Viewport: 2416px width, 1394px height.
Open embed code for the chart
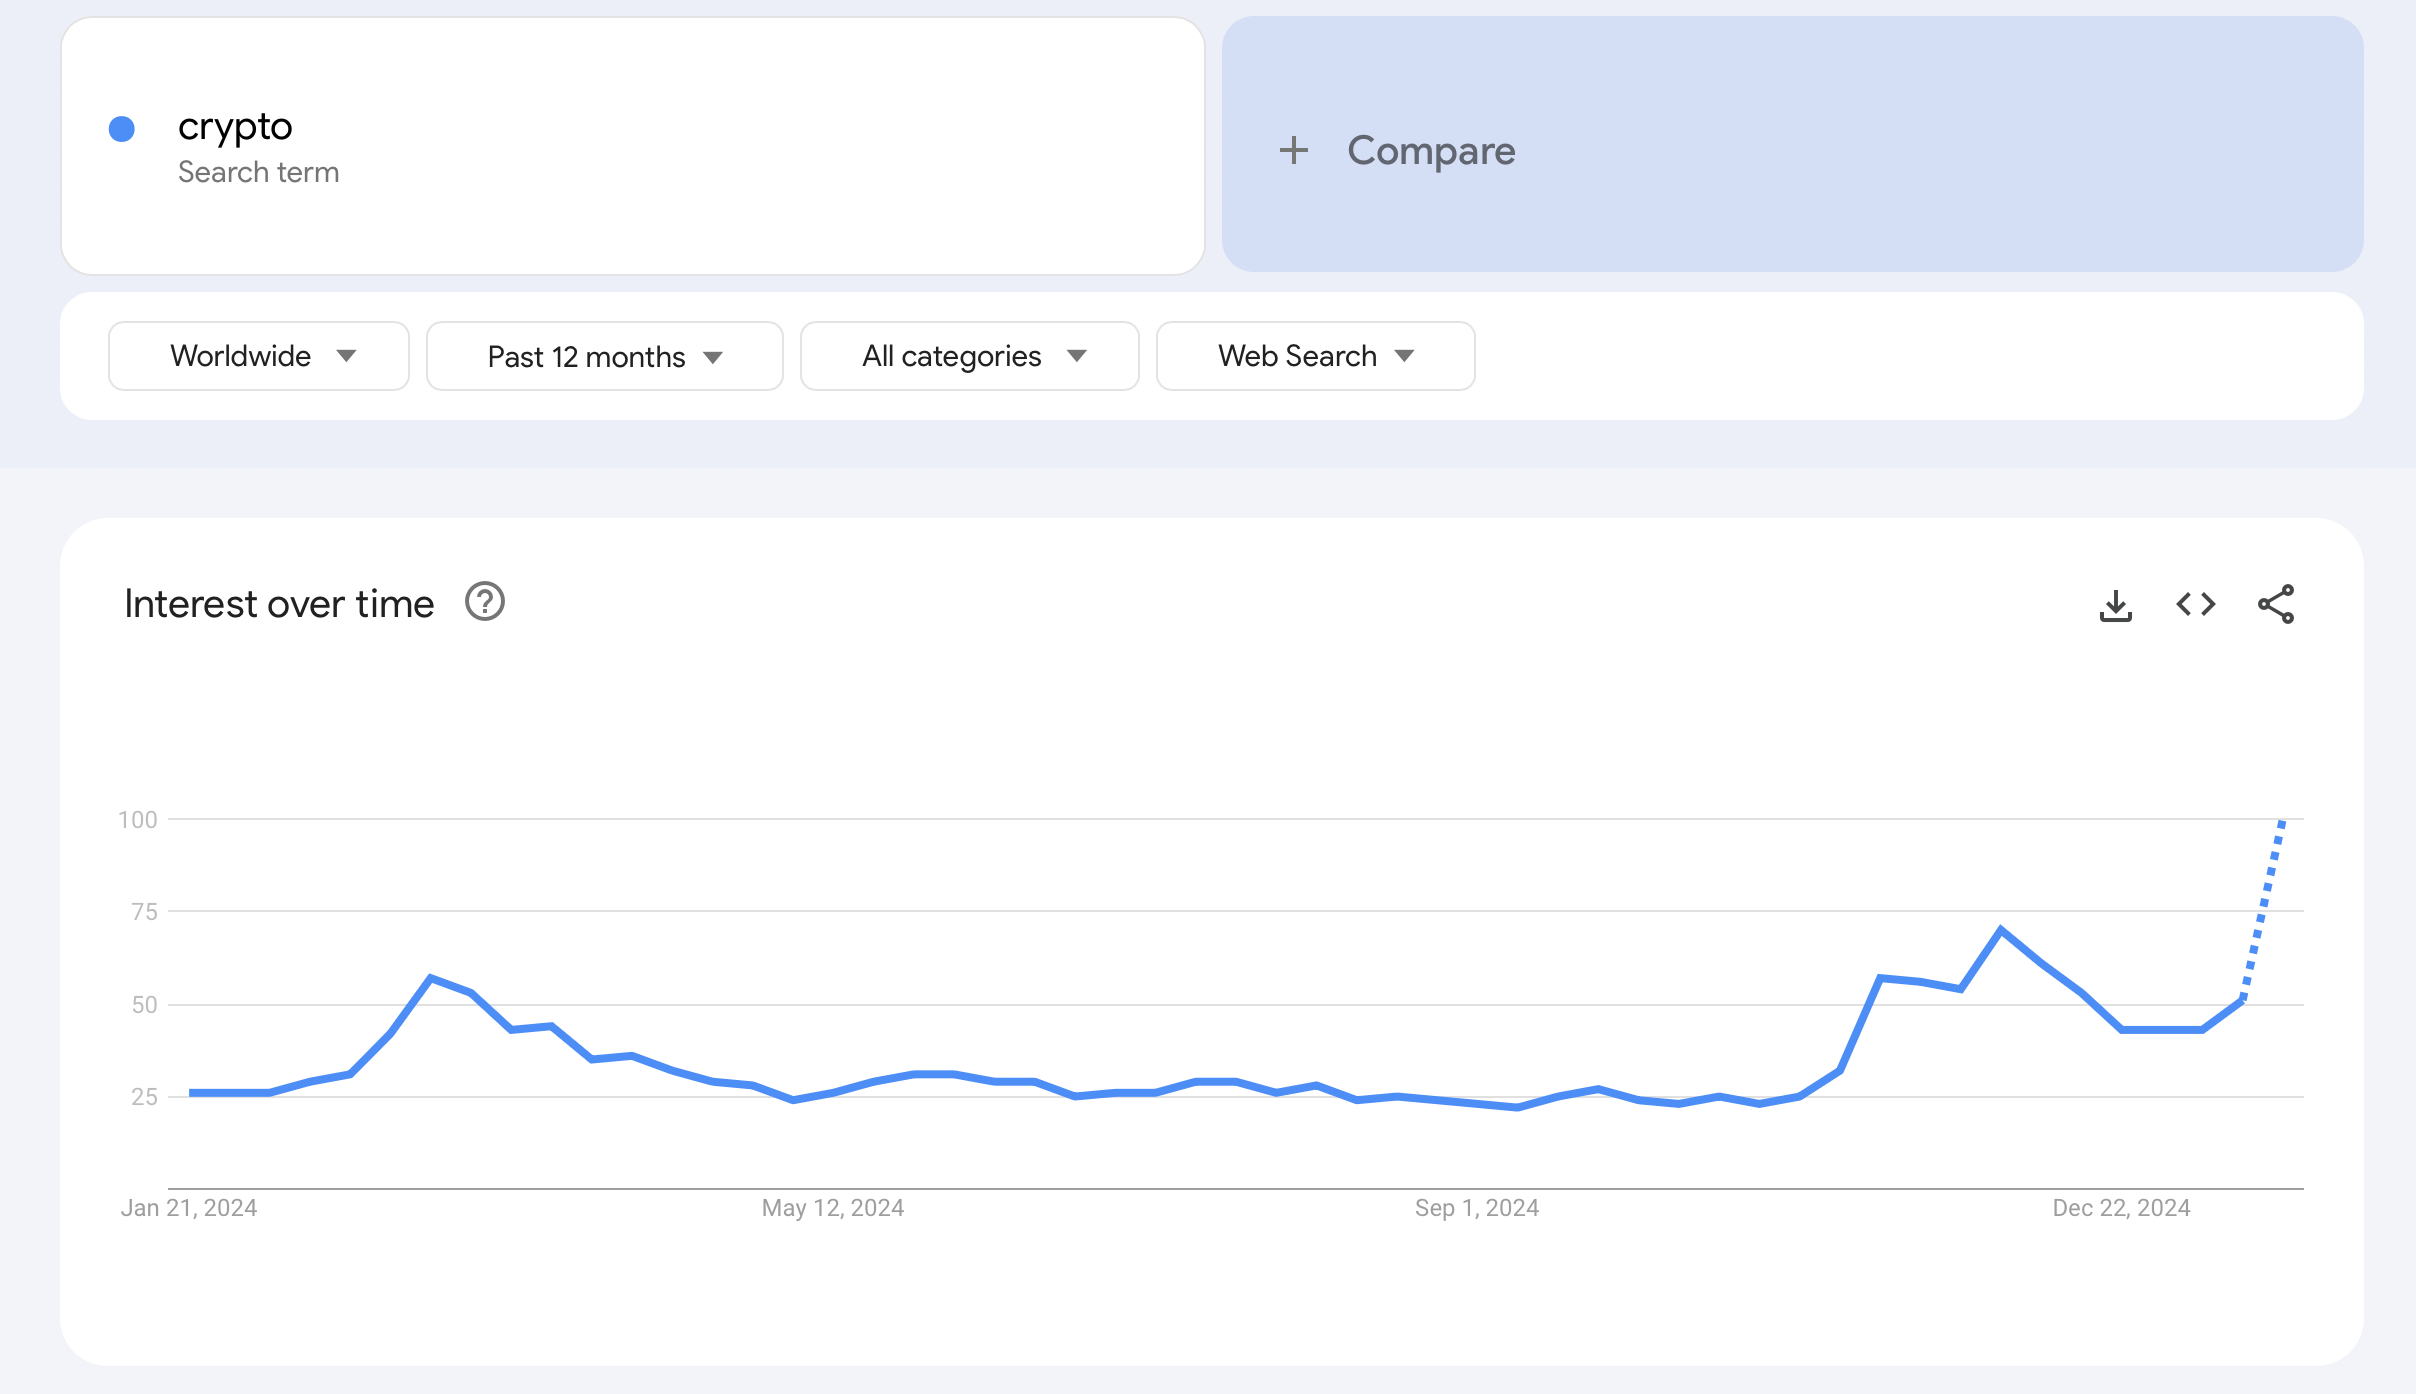click(2195, 604)
